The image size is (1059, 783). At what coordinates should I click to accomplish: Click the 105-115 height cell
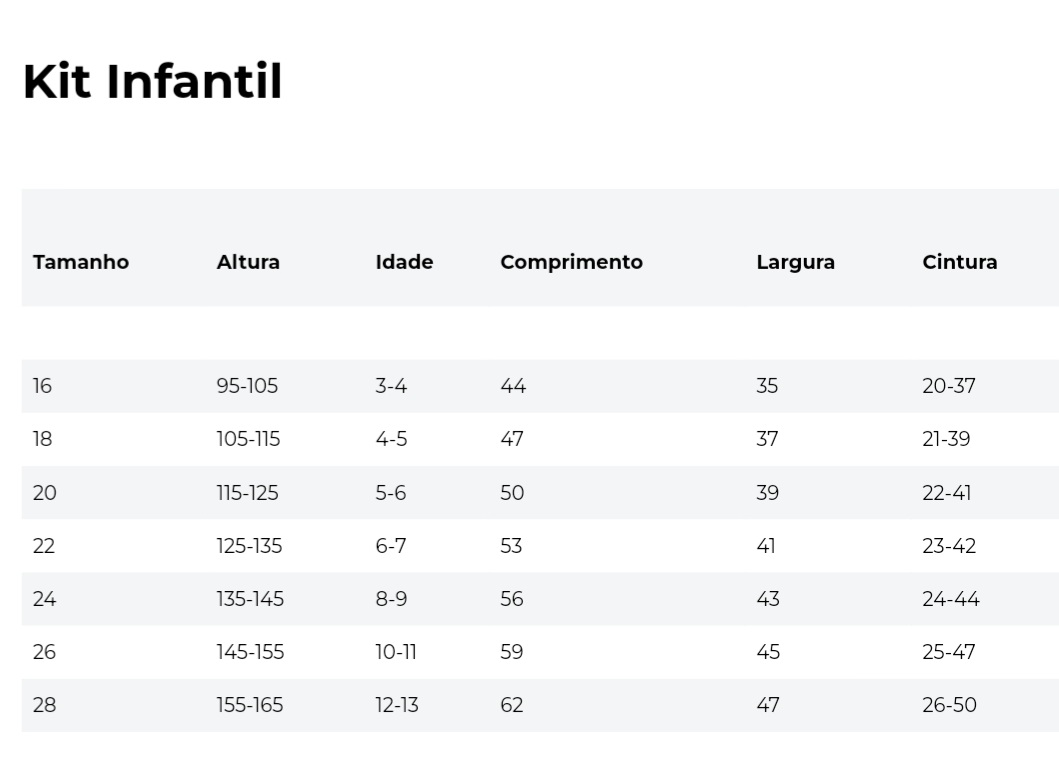[x=248, y=439]
